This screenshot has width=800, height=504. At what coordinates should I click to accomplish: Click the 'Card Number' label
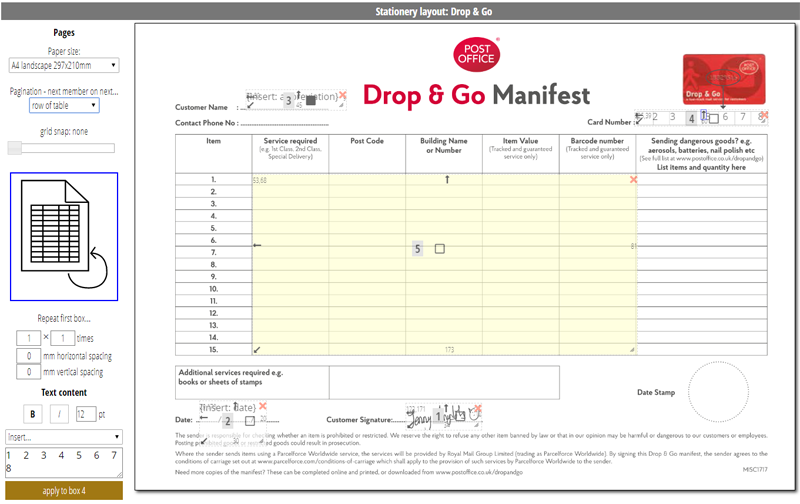point(609,122)
